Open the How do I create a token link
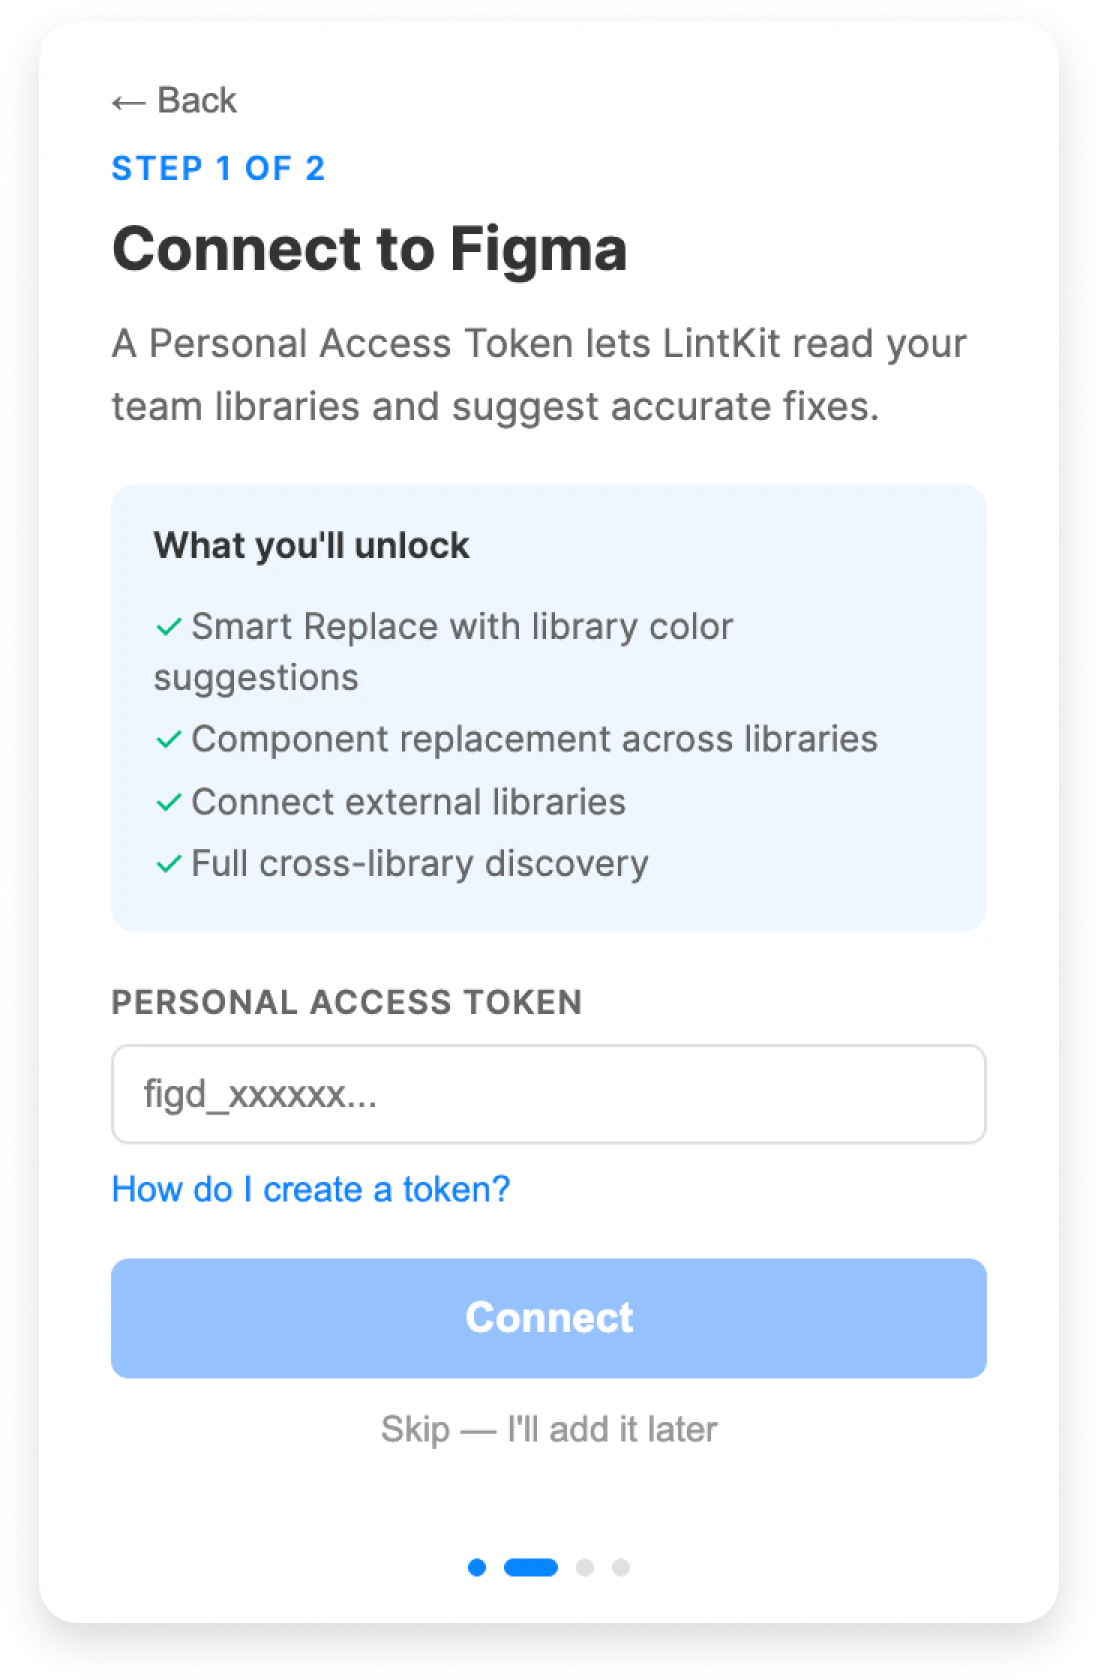The height and width of the screenshot is (1680, 1098). pyautogui.click(x=310, y=1189)
